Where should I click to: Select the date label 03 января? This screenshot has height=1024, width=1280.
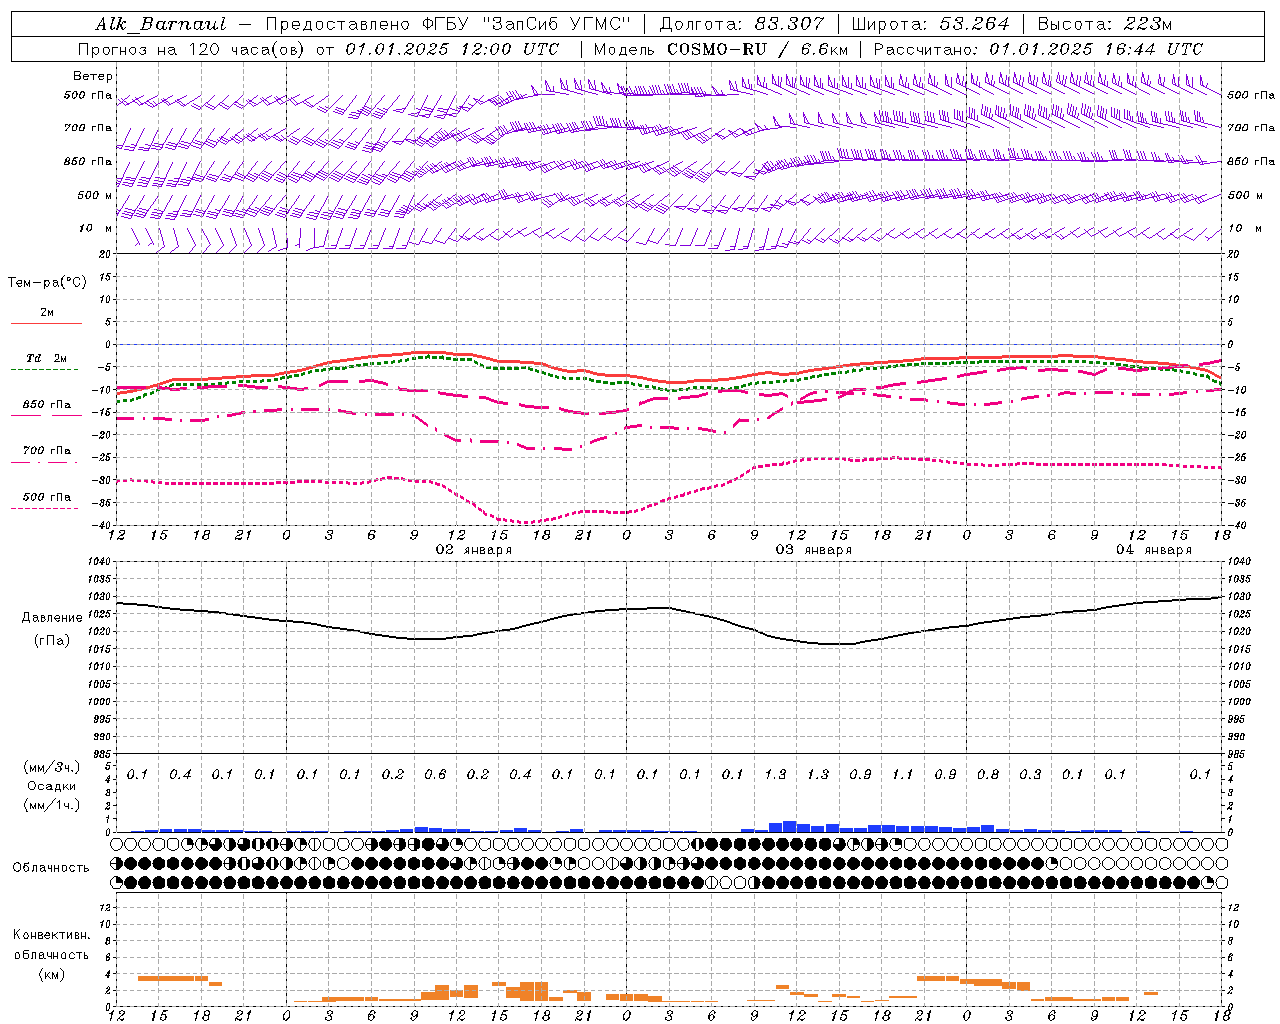click(x=814, y=550)
